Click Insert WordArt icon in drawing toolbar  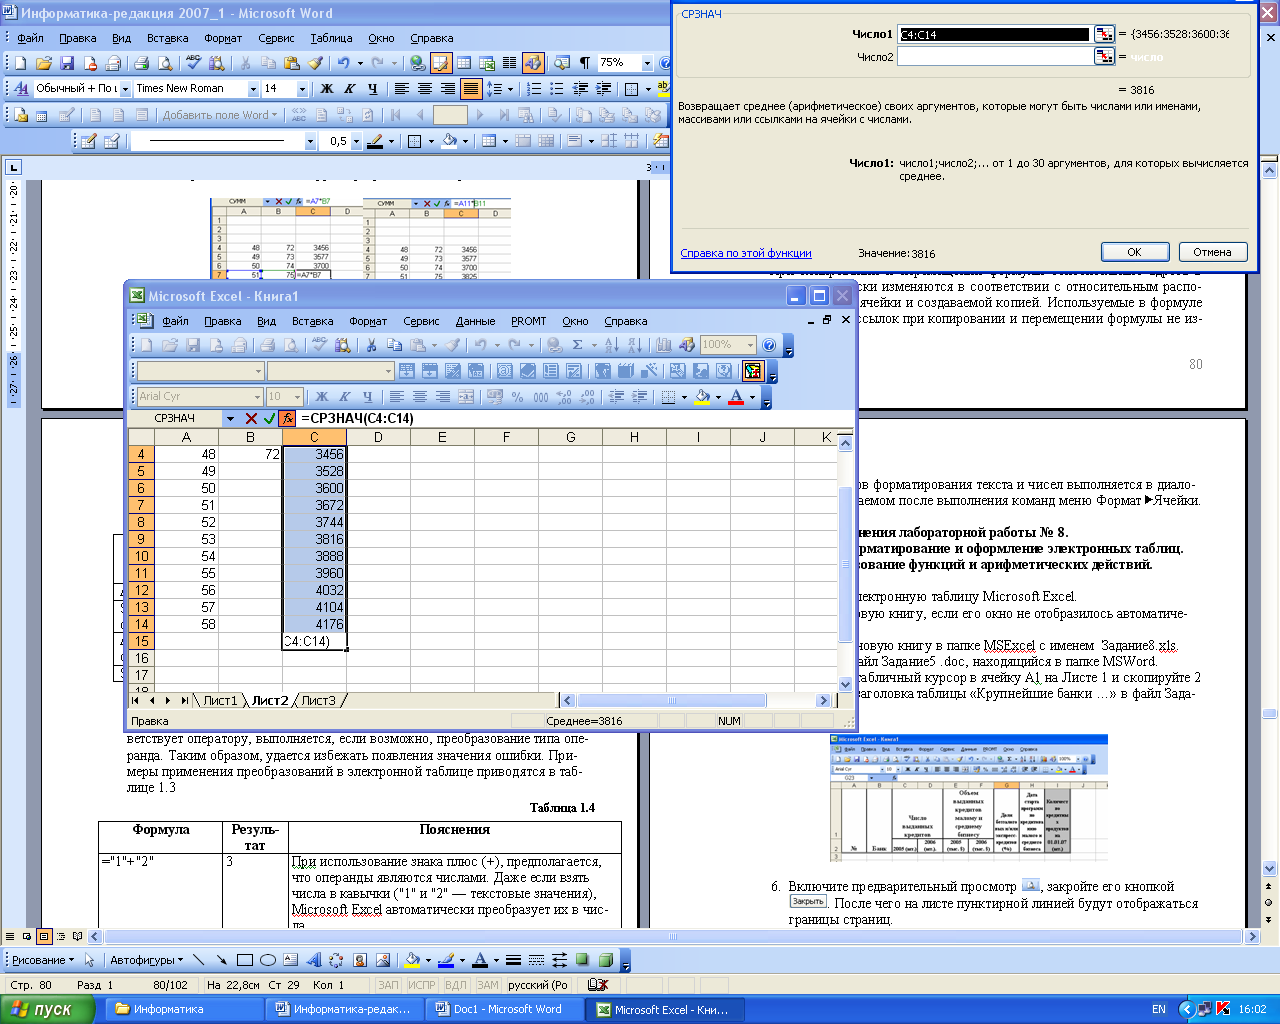pyautogui.click(x=313, y=960)
